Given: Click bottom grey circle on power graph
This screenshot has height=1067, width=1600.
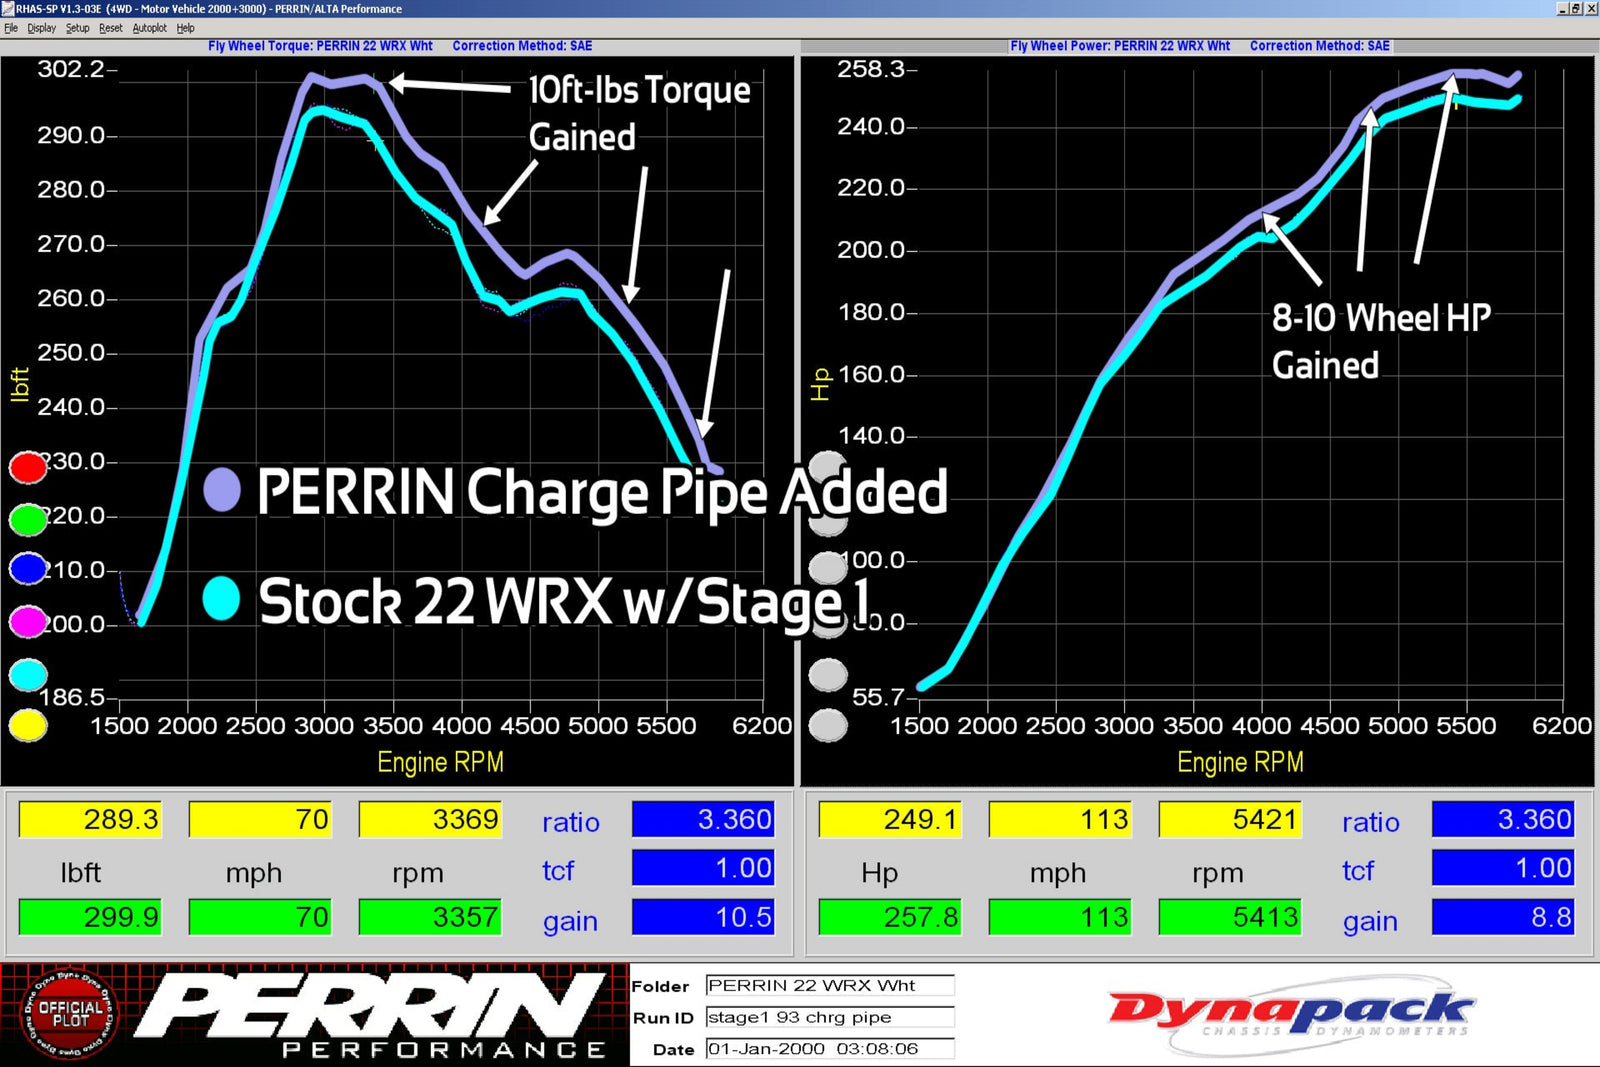Looking at the screenshot, I should tap(828, 725).
